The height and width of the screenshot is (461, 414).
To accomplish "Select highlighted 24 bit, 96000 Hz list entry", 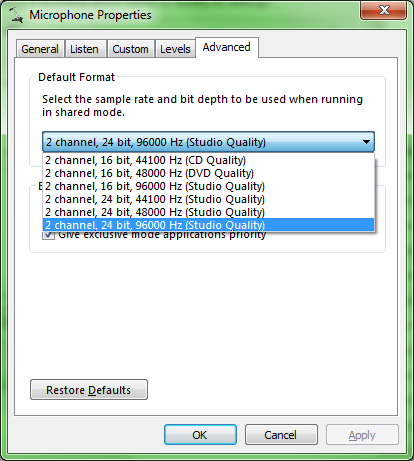I will tap(208, 225).
